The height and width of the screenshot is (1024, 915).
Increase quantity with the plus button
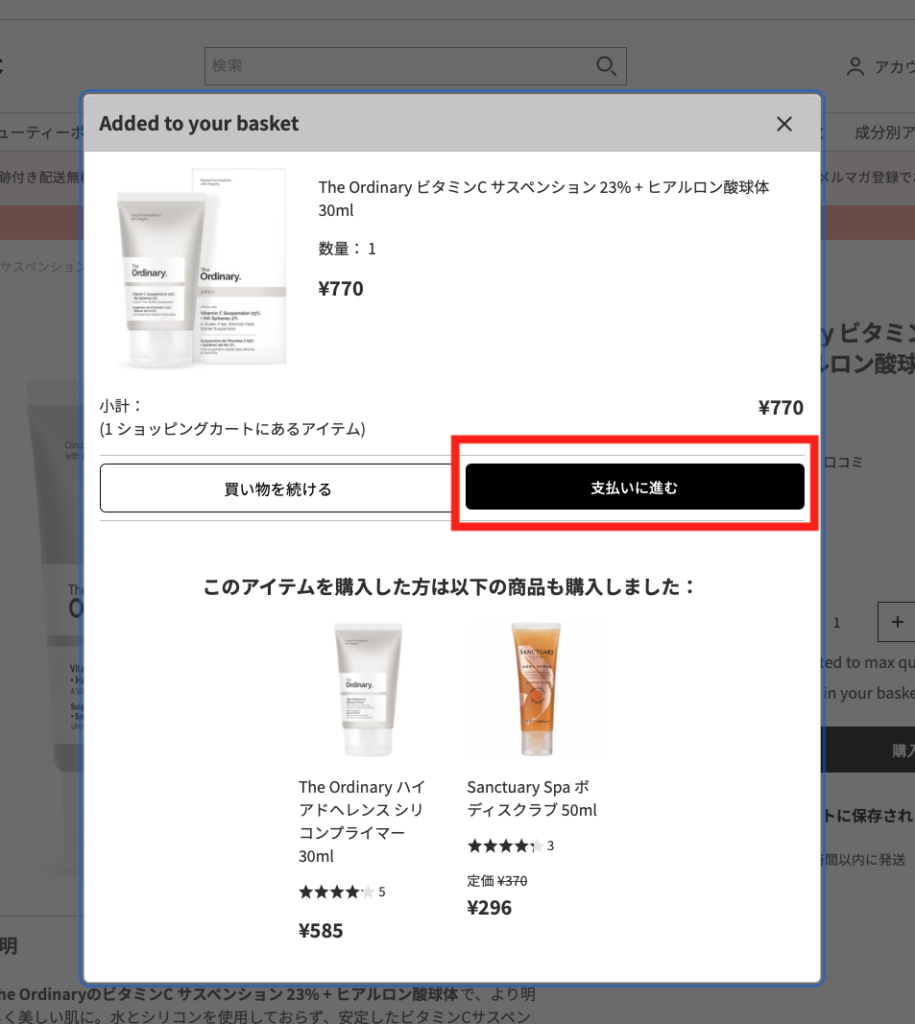pyautogui.click(x=897, y=622)
